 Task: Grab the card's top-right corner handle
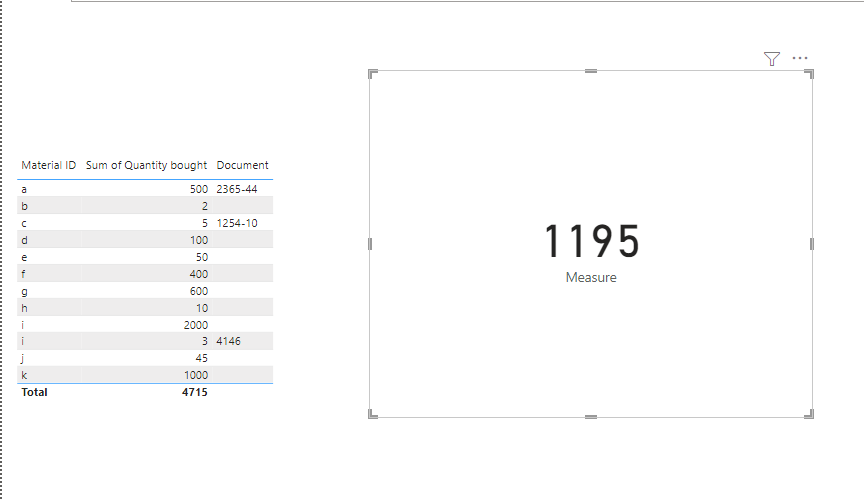809,74
